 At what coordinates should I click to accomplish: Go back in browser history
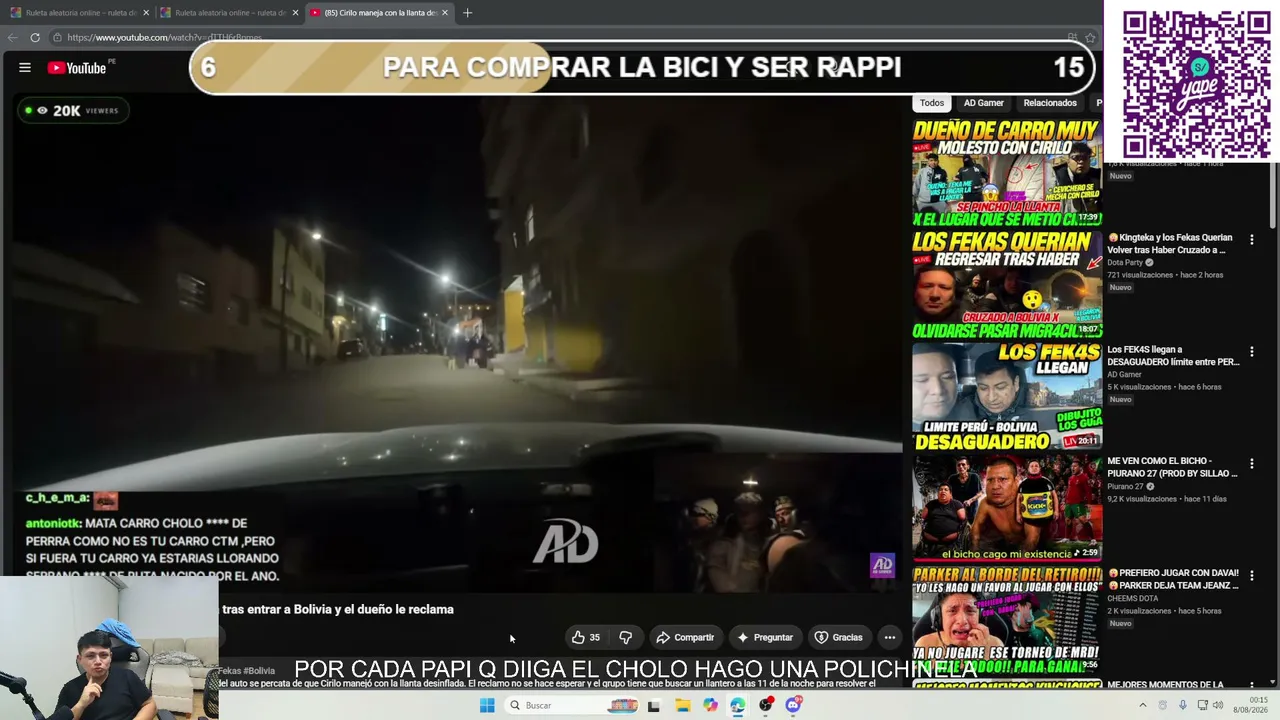coord(13,38)
